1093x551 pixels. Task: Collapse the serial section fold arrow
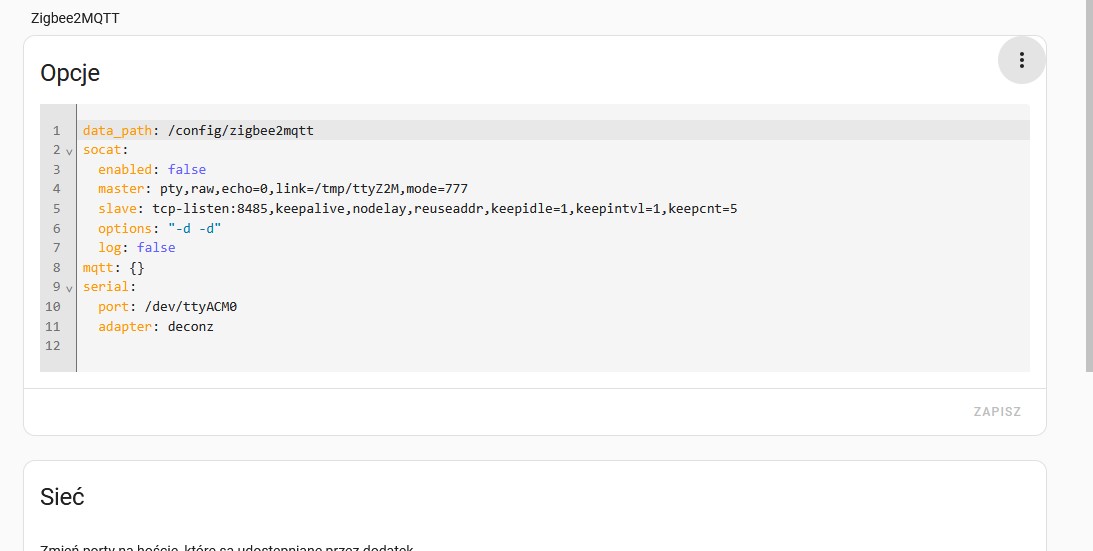click(69, 288)
